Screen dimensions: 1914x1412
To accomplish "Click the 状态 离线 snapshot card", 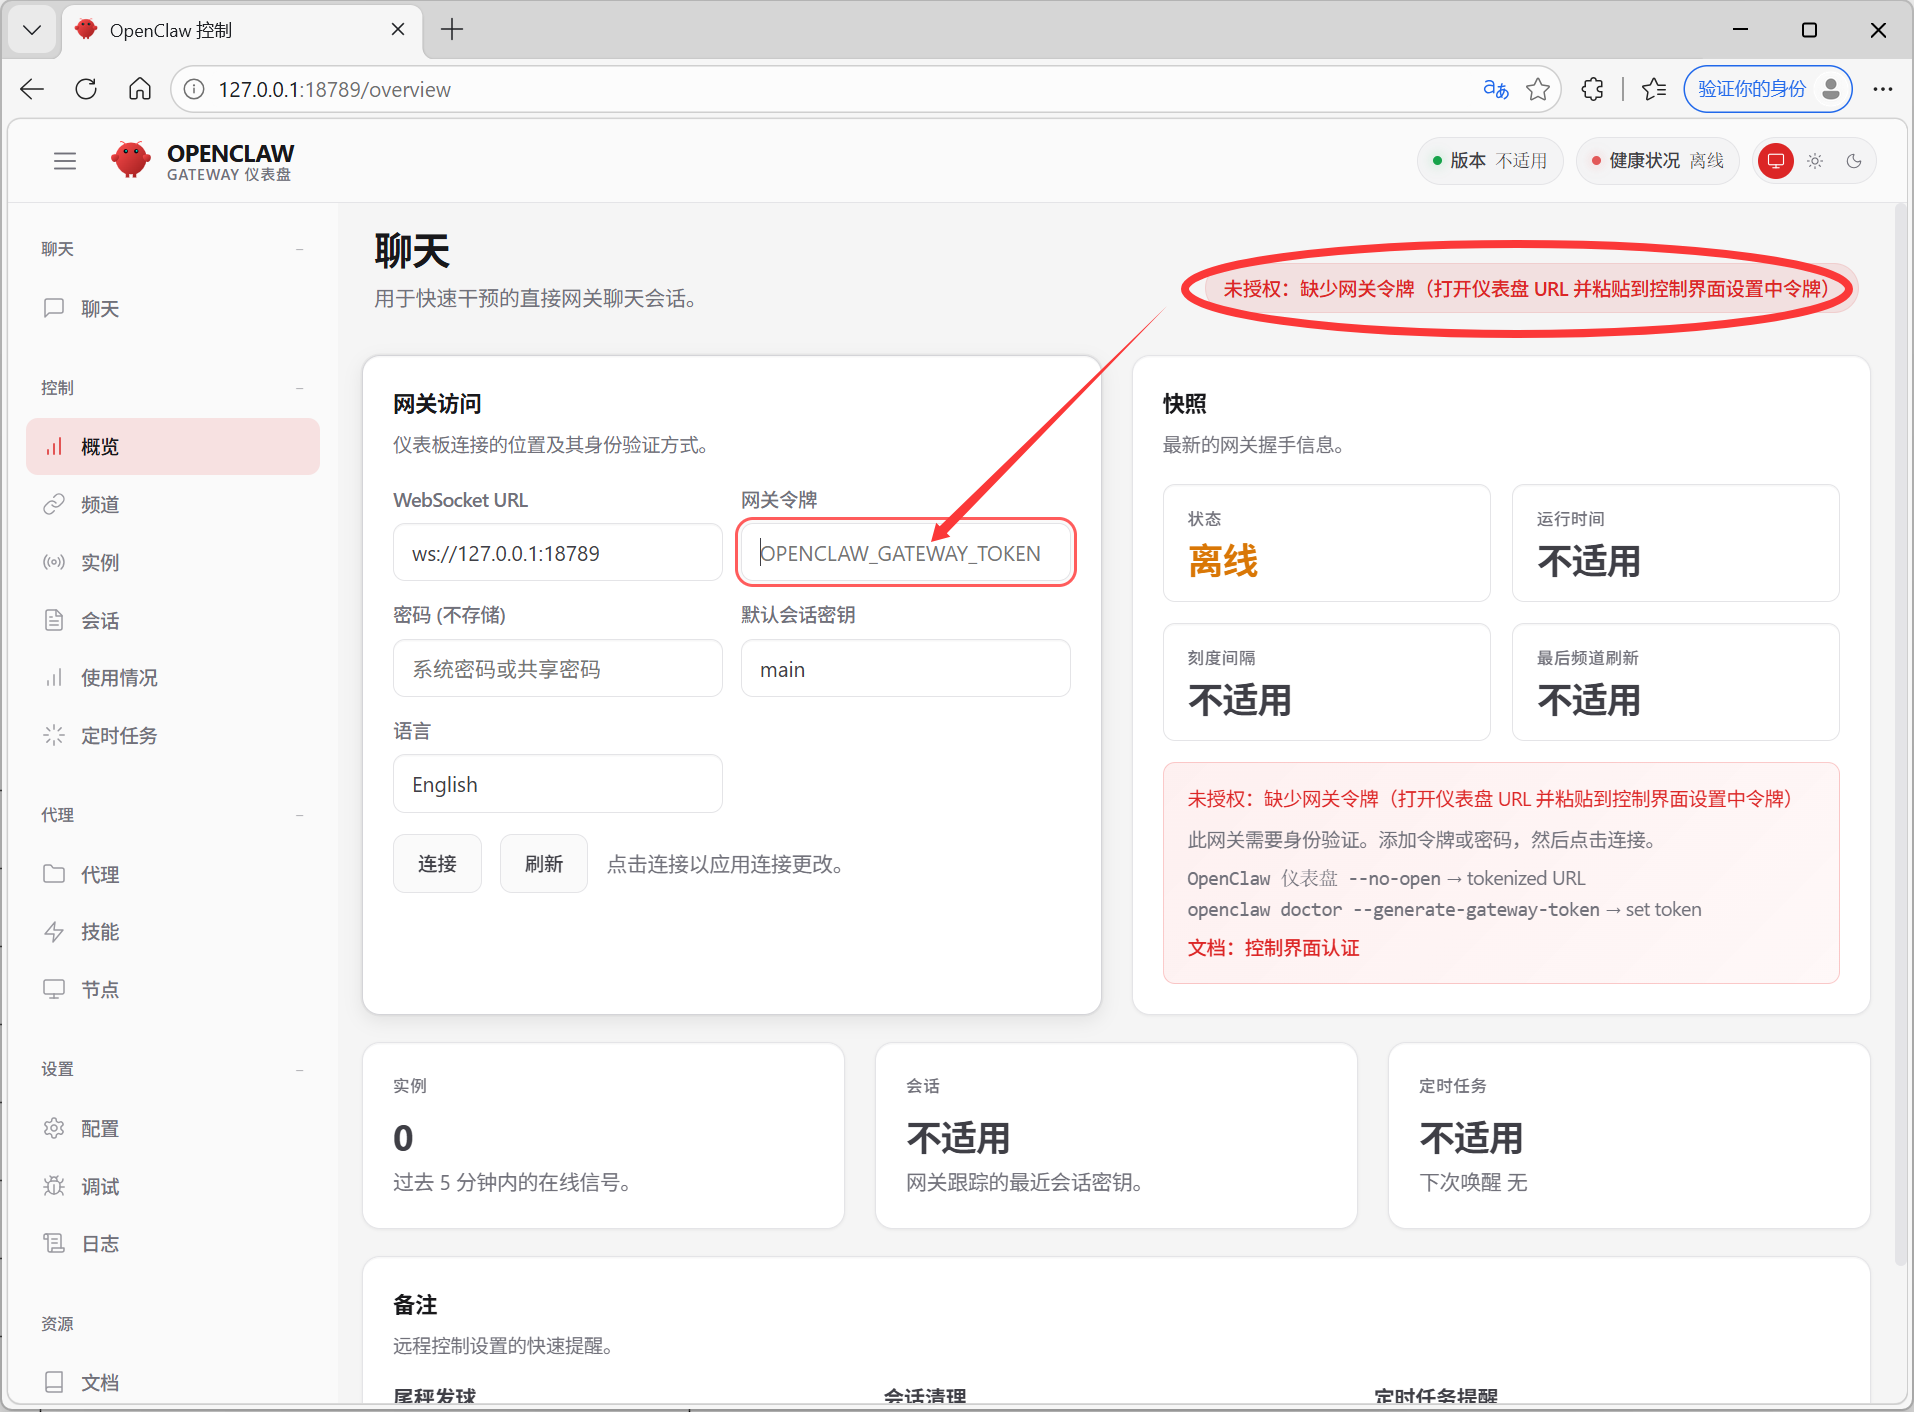I will point(1327,543).
